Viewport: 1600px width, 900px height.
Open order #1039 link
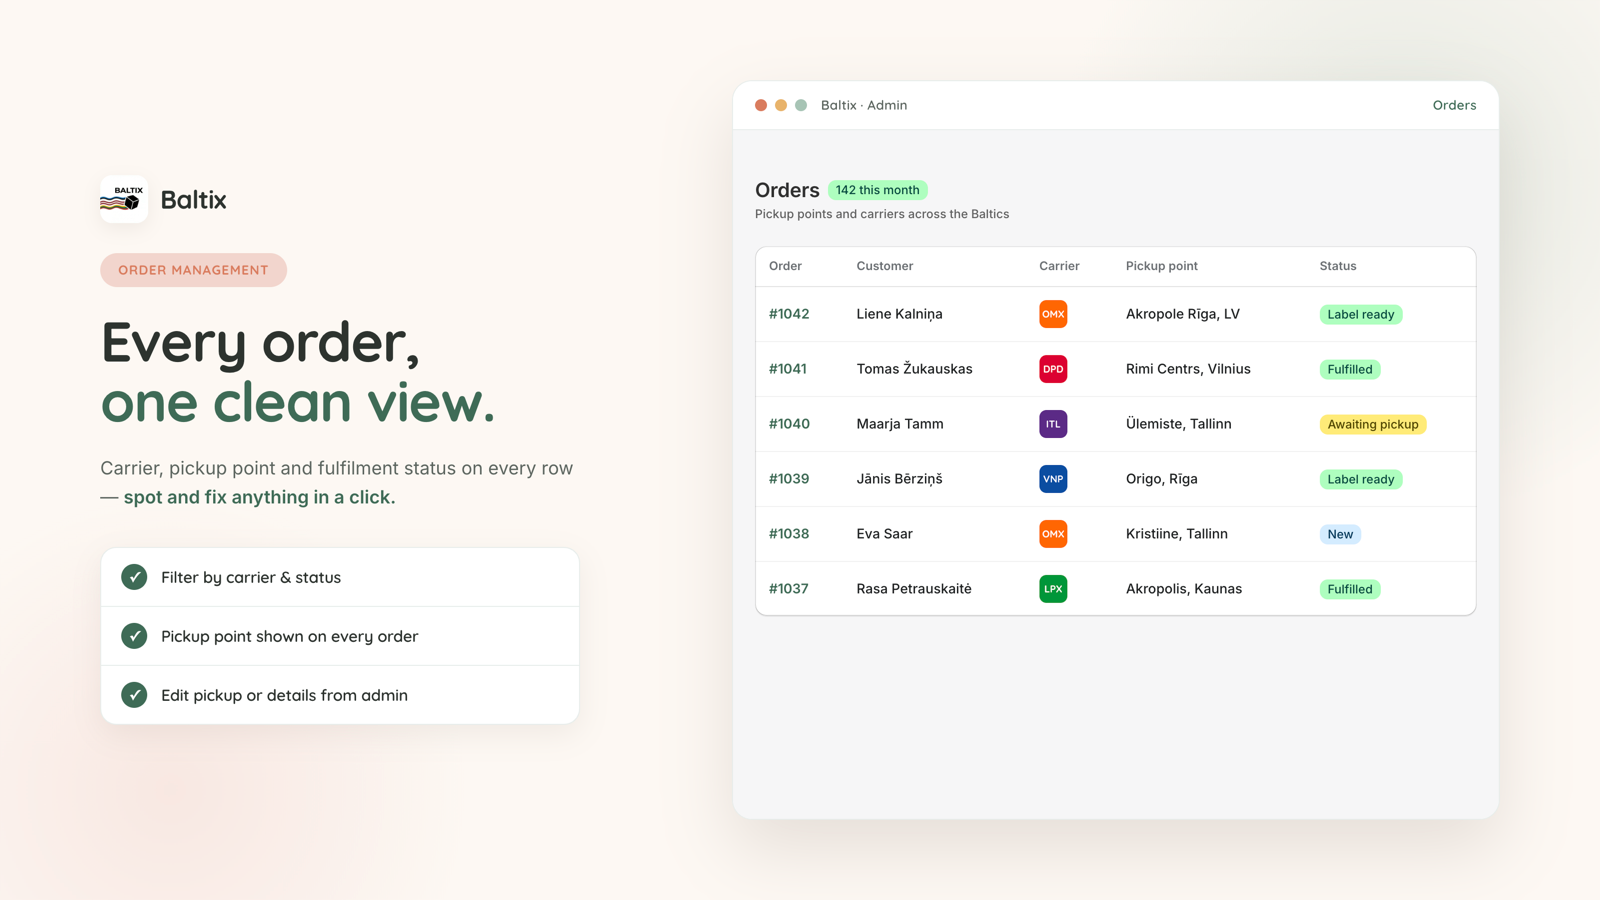pos(789,479)
